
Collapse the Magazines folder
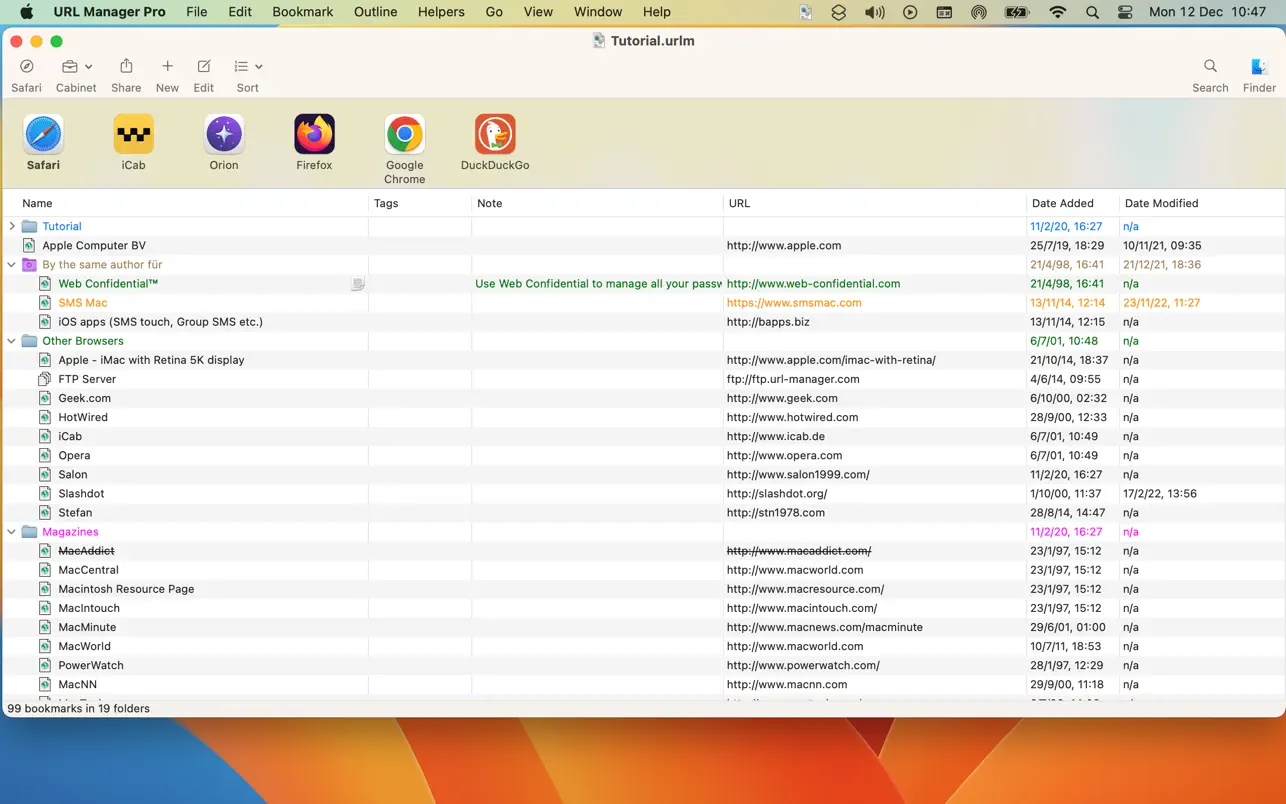[x=11, y=531]
